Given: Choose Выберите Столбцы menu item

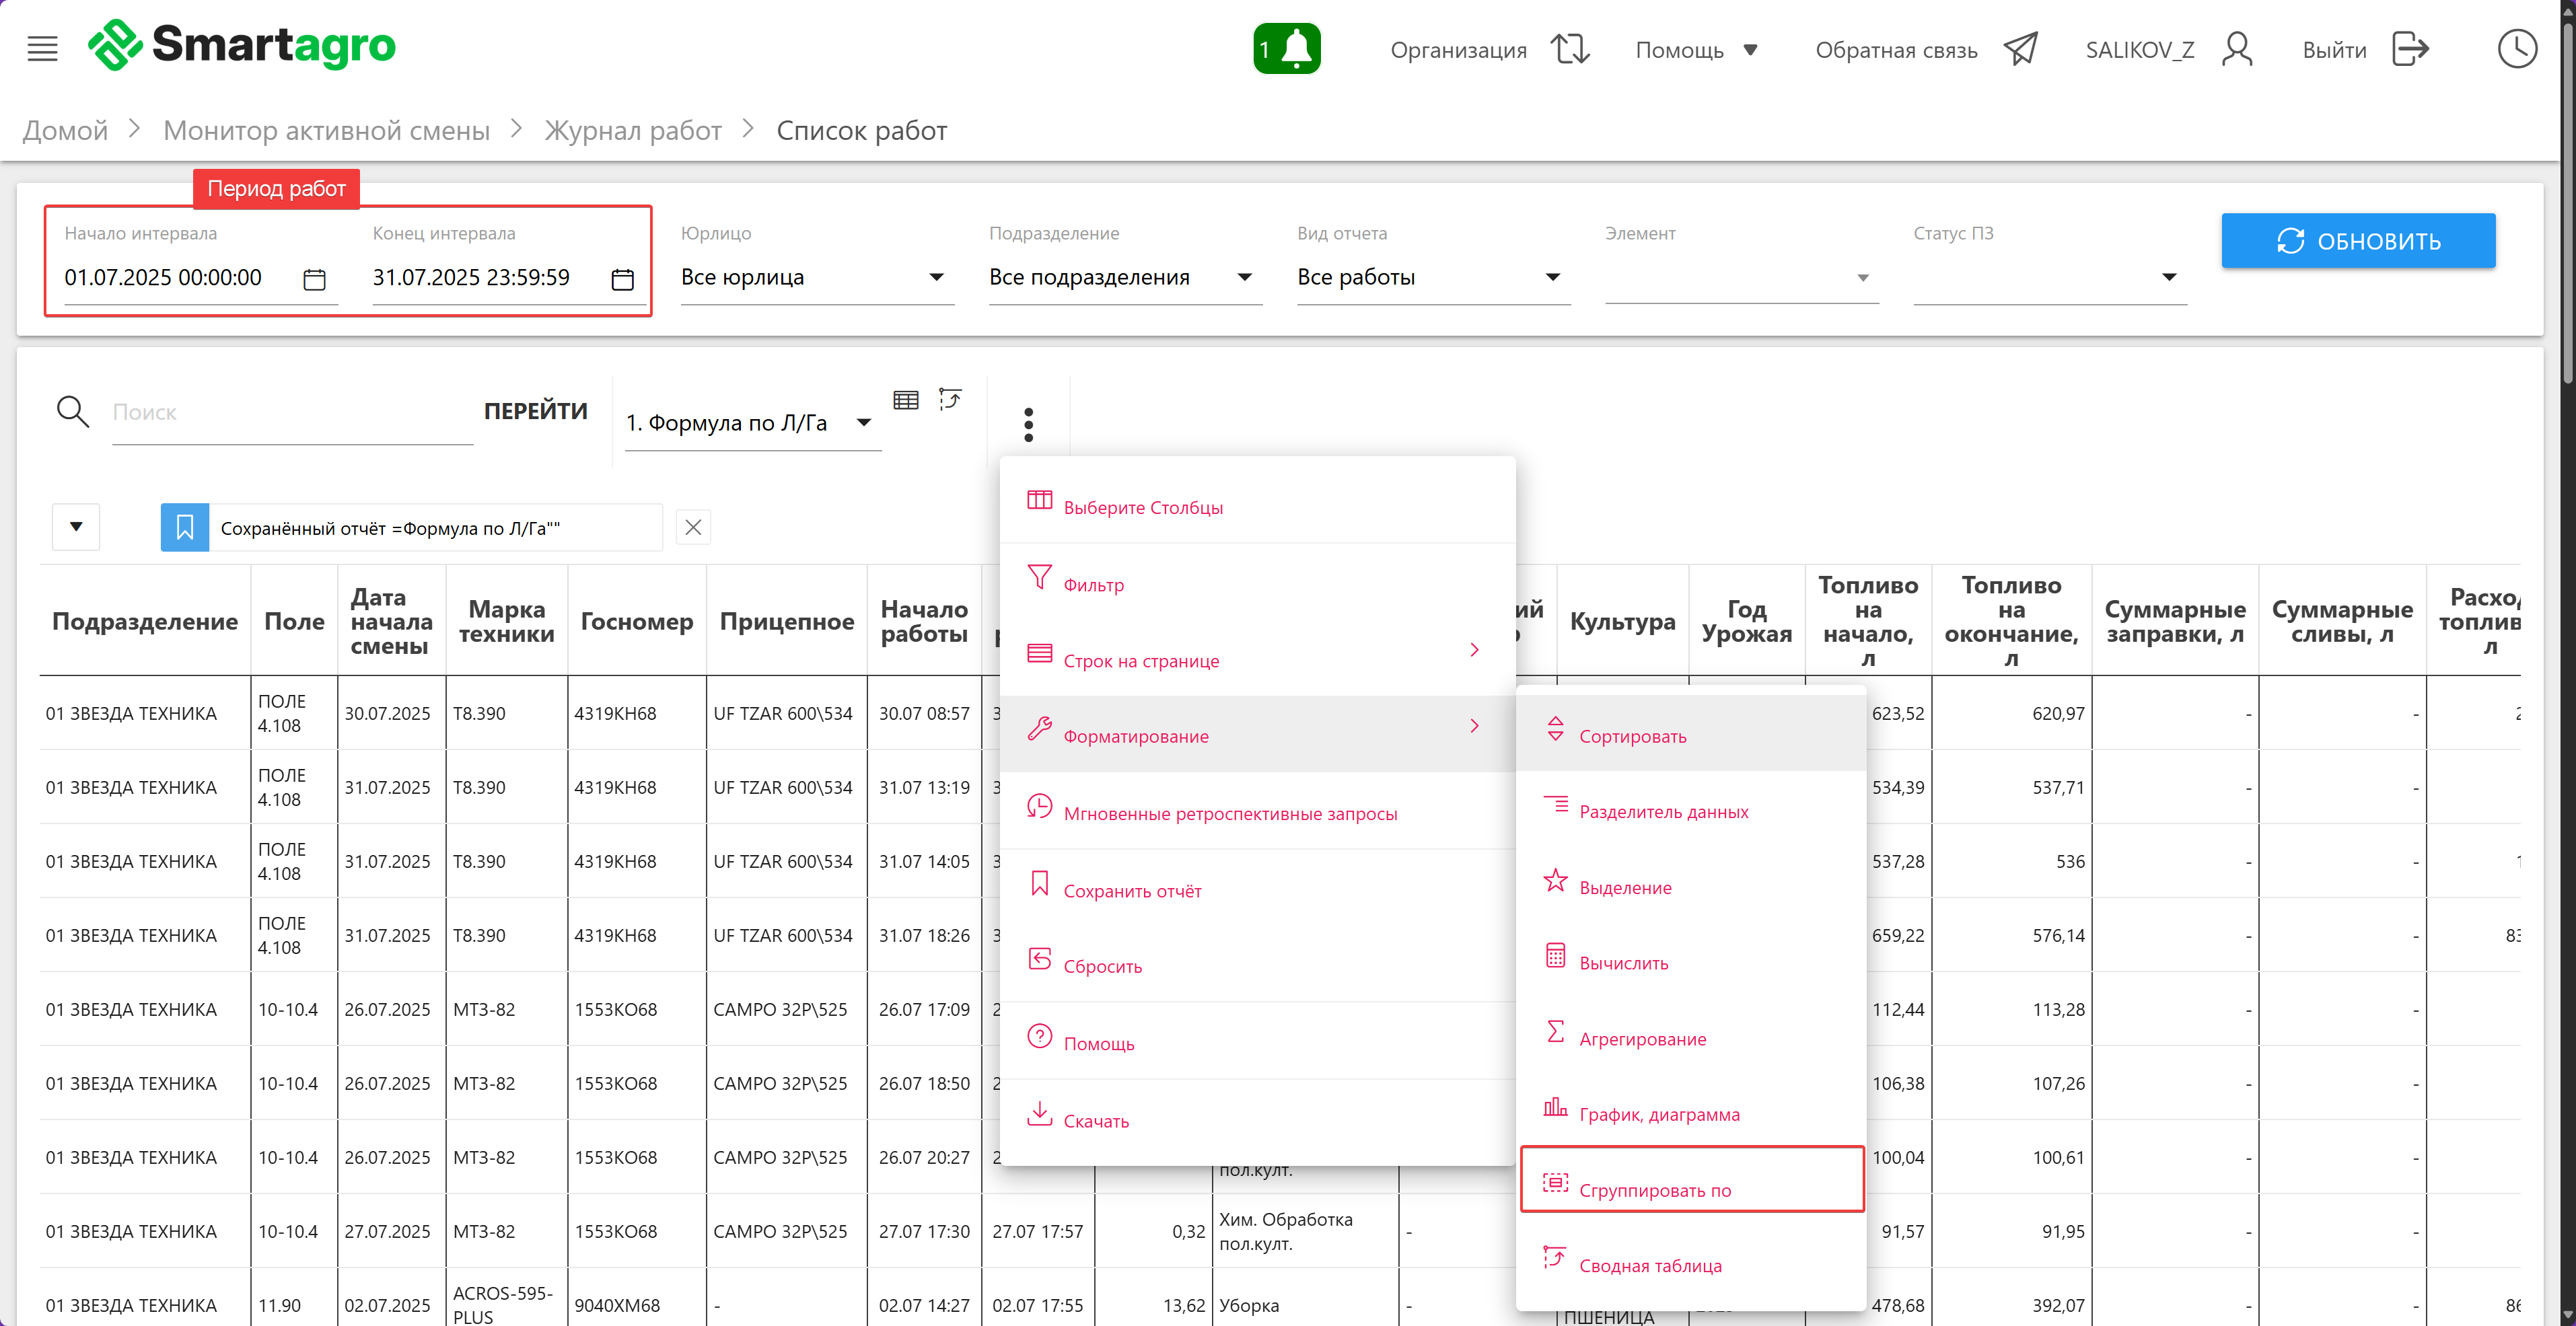Looking at the screenshot, I should [1142, 507].
